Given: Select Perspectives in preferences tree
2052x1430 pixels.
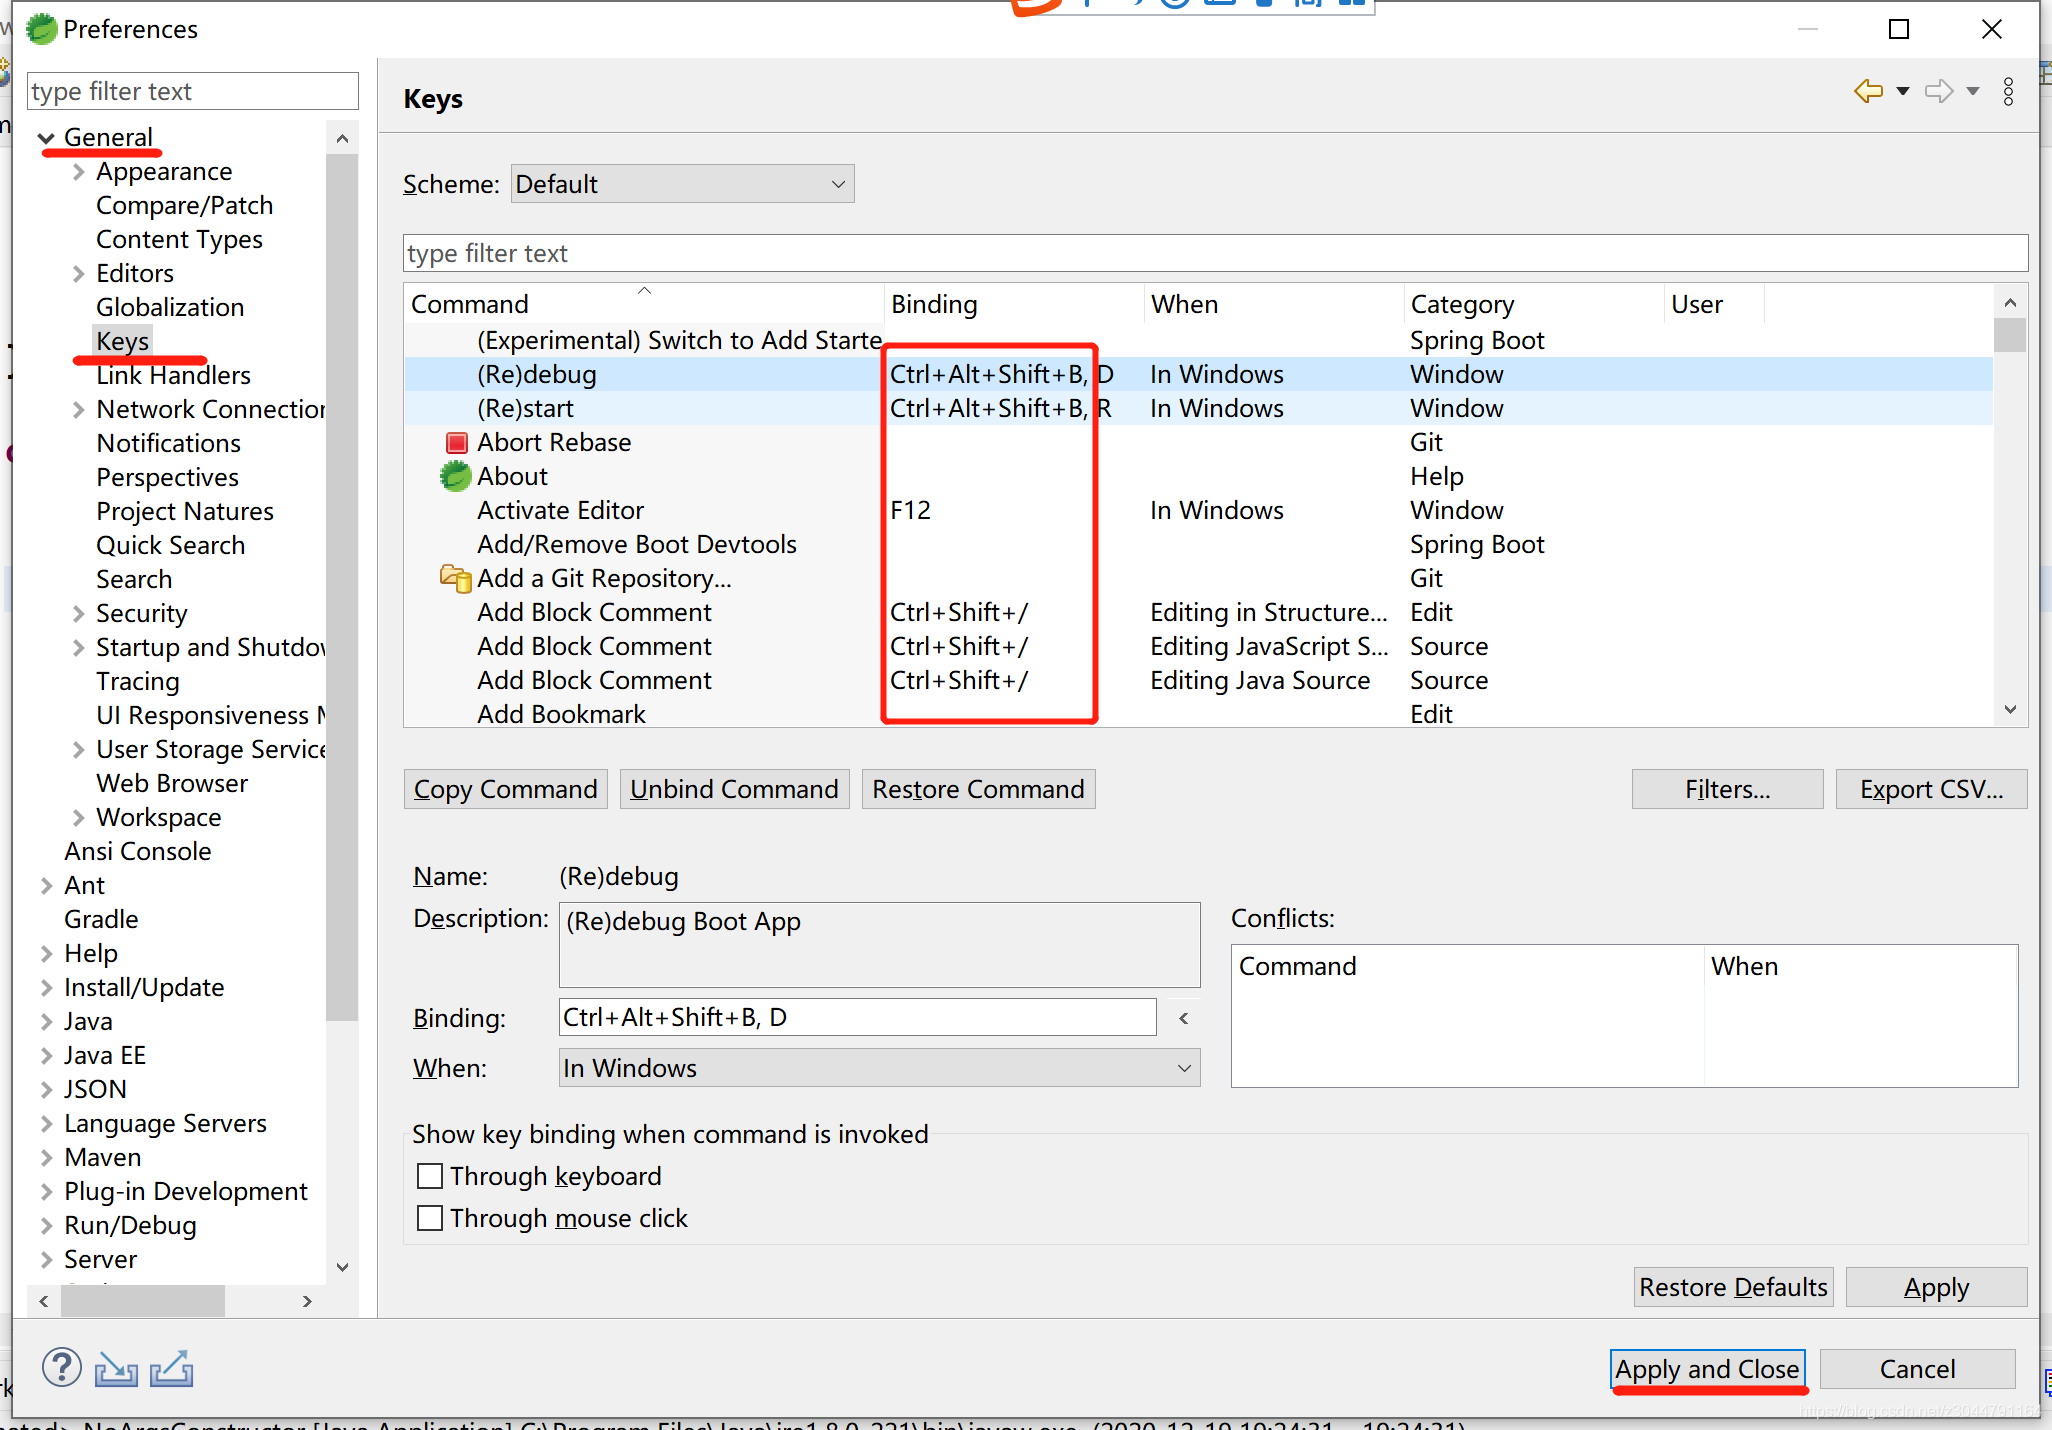Looking at the screenshot, I should pyautogui.click(x=167, y=477).
